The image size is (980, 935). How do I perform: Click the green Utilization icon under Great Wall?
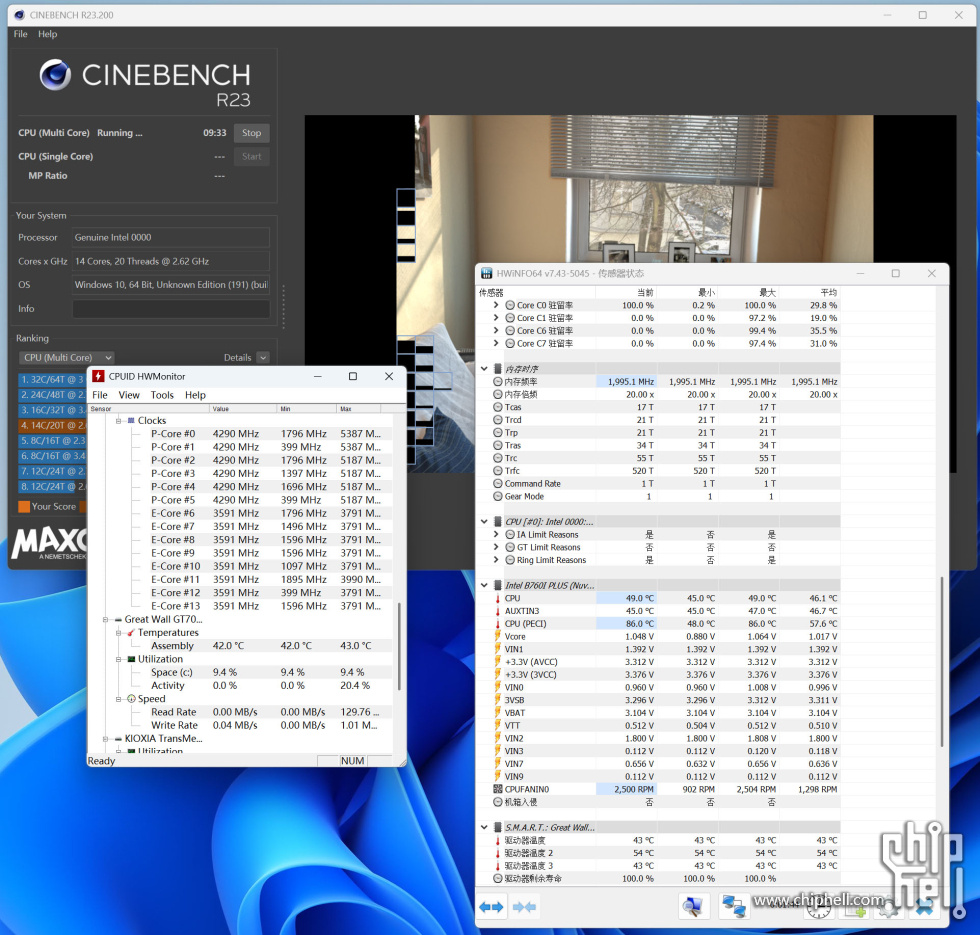point(131,659)
